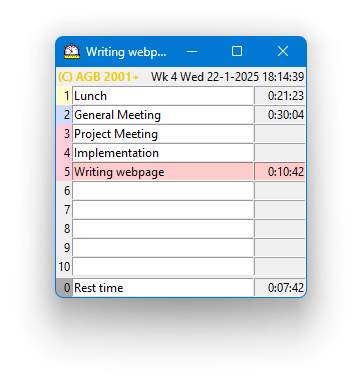Switch to Rest time via number 0
The image size is (361, 384).
(64, 288)
